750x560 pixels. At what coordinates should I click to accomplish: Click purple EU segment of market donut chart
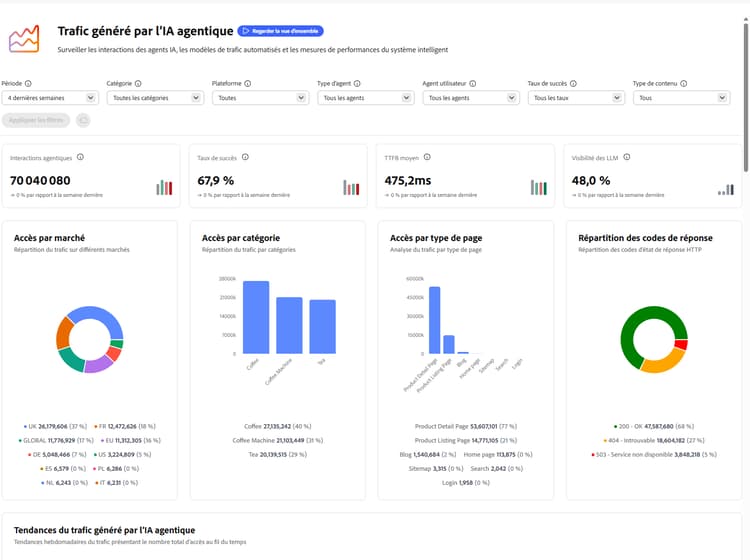[99, 364]
